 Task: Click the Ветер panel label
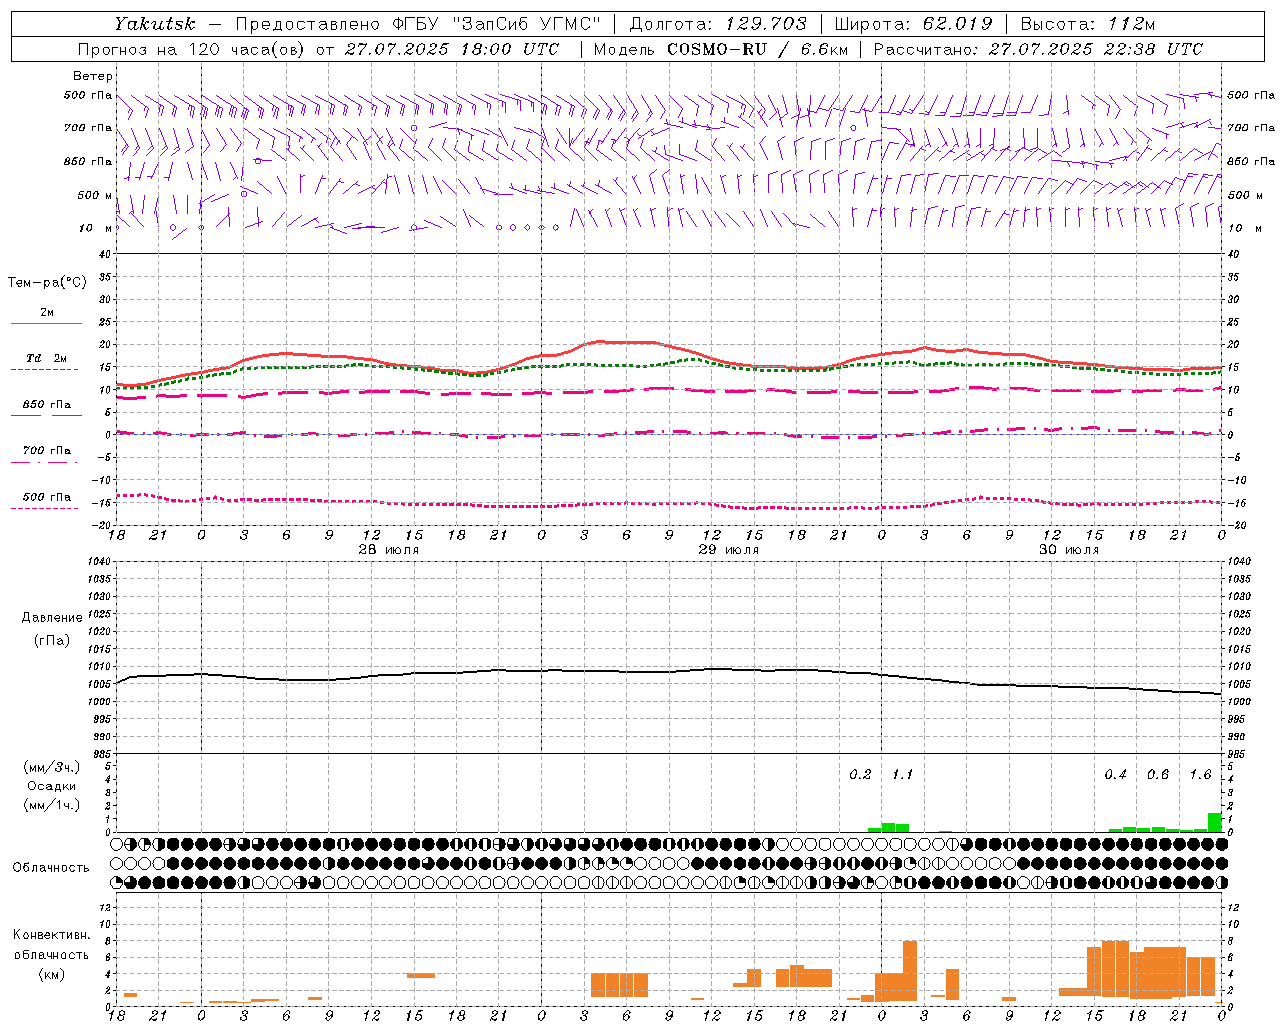click(93, 76)
